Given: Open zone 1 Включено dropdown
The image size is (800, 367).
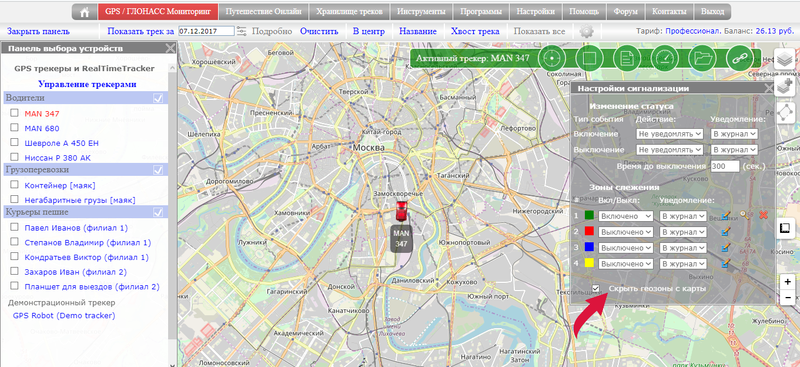Looking at the screenshot, I should tap(626, 216).
